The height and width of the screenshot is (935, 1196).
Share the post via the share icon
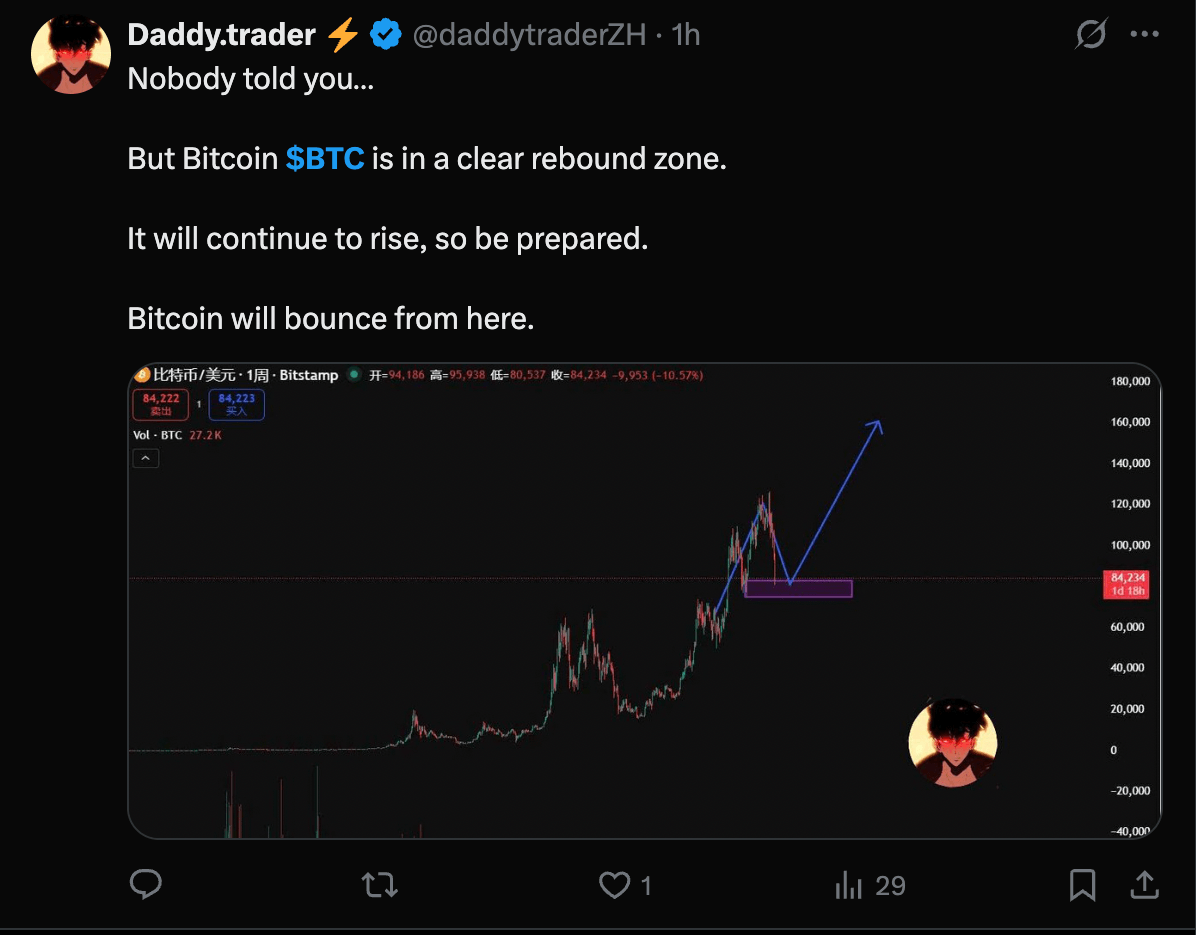(x=1144, y=884)
